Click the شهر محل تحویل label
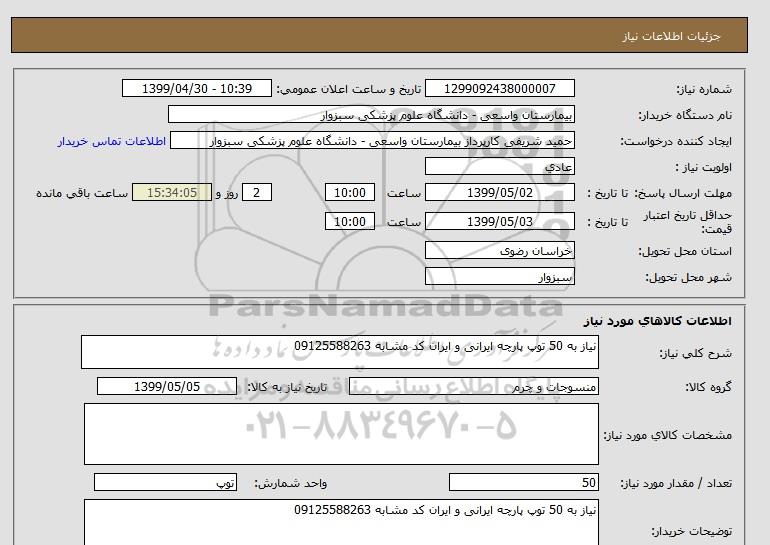Viewport: 770px width, 545px height. coord(688,277)
